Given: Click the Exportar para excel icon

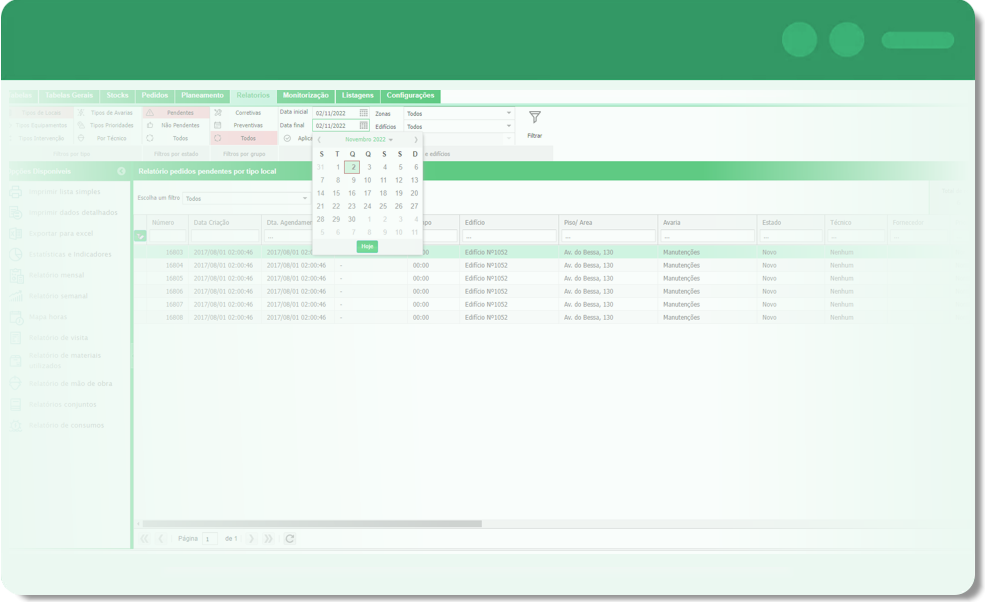Looking at the screenshot, I should tap(16, 233).
